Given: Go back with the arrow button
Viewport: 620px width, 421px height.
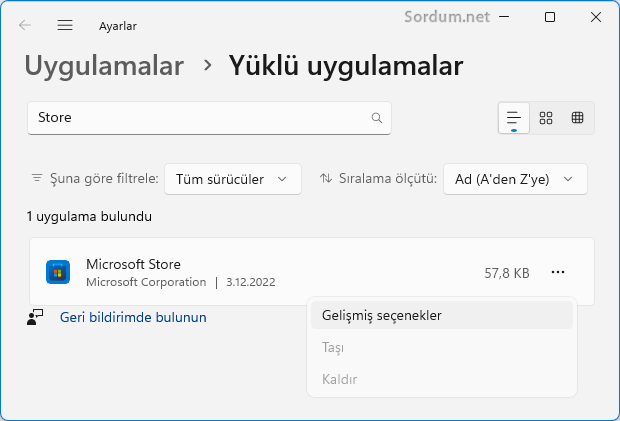Looking at the screenshot, I should [25, 25].
